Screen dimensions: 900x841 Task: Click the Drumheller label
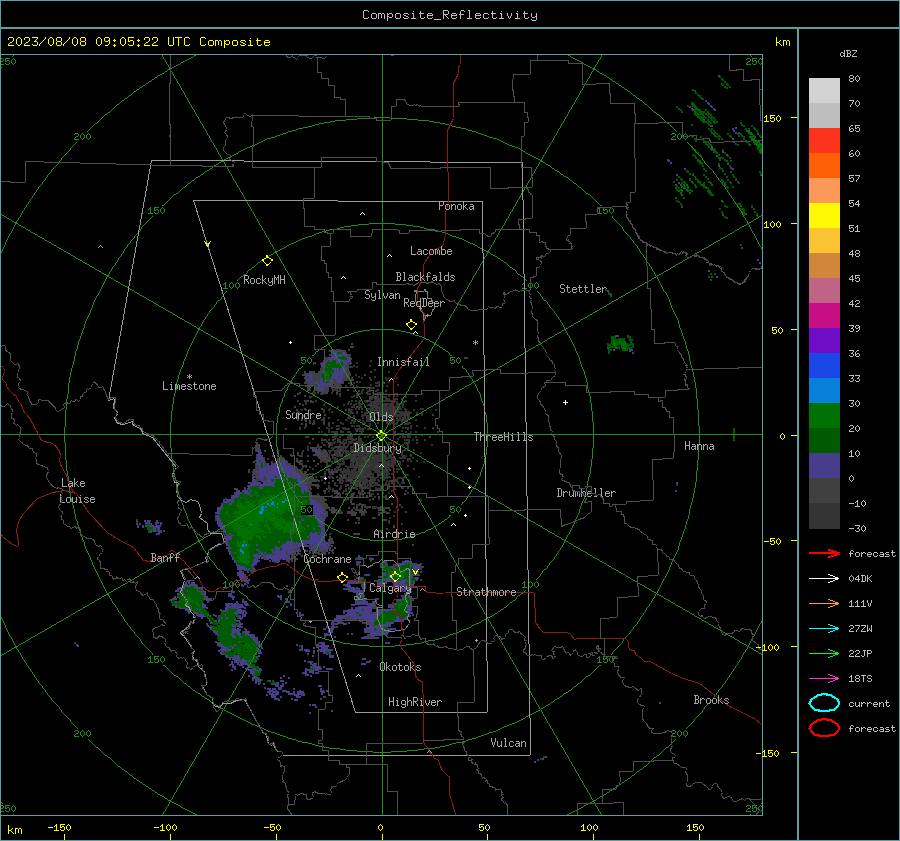pyautogui.click(x=586, y=493)
